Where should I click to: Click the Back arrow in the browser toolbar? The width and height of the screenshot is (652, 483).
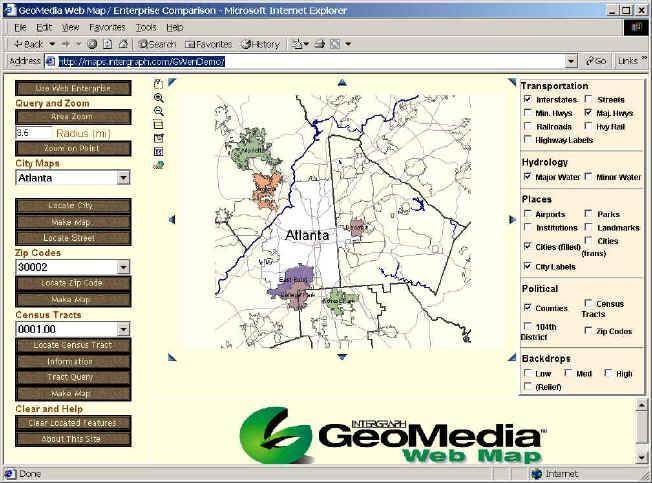(x=28, y=44)
